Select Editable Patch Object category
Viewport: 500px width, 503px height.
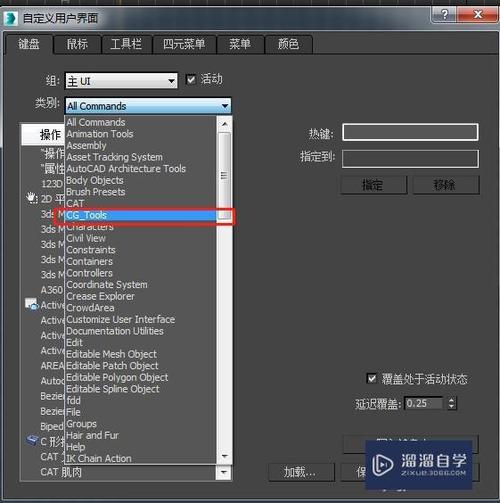[x=112, y=366]
